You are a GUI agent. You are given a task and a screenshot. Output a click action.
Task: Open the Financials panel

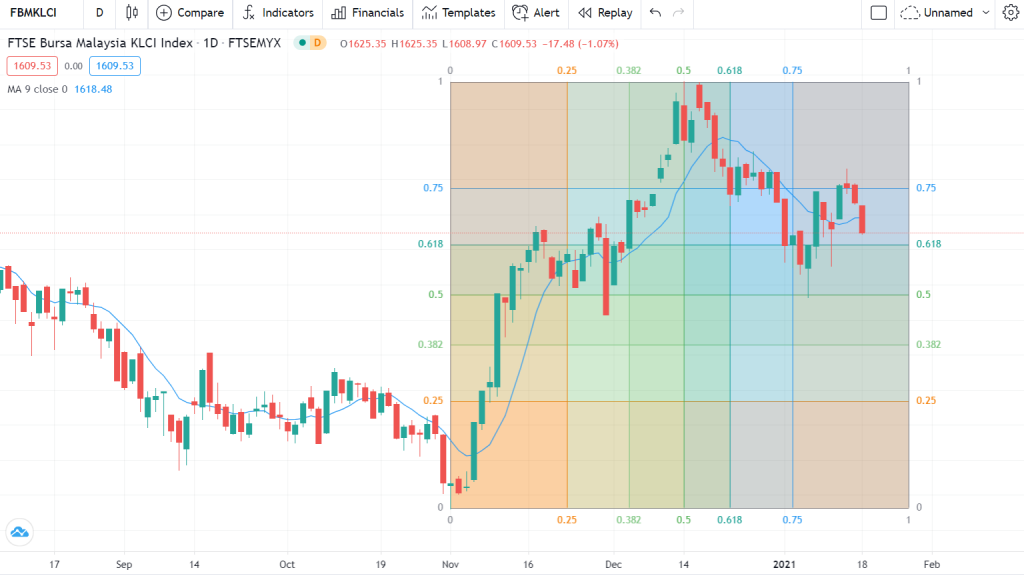pyautogui.click(x=368, y=13)
